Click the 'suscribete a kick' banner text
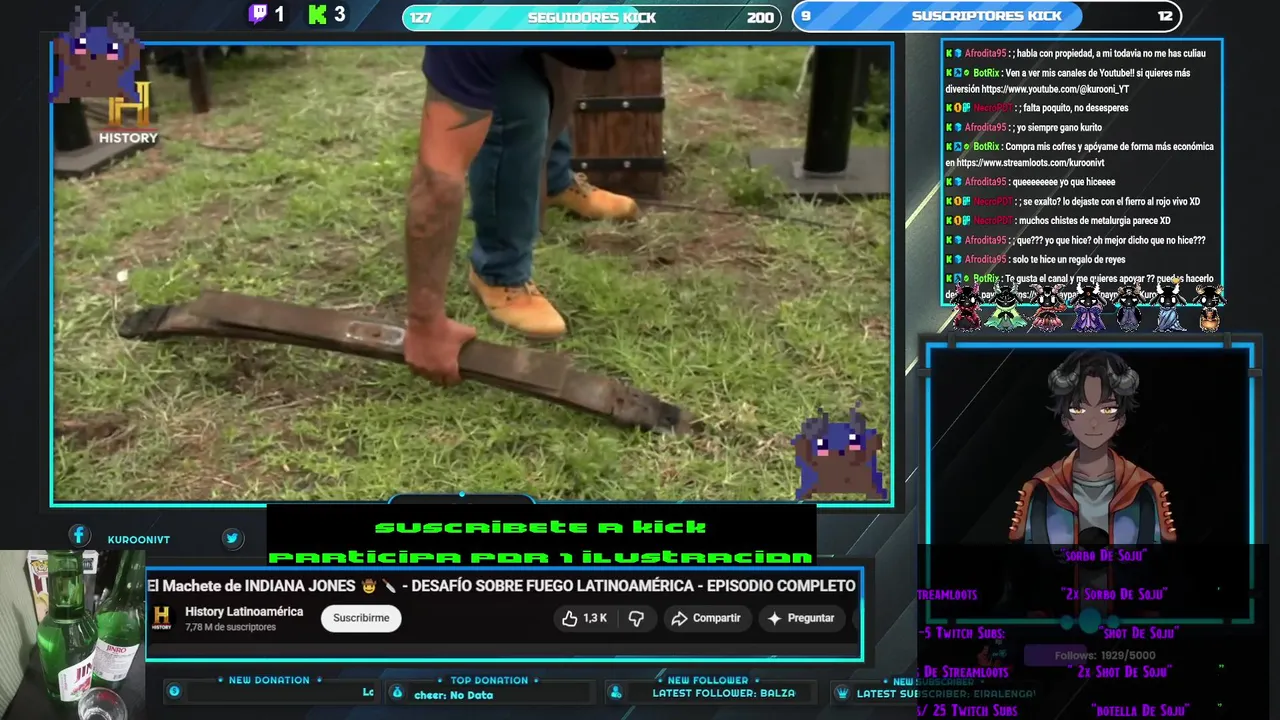Screen dimensions: 1280x720 [541, 527]
